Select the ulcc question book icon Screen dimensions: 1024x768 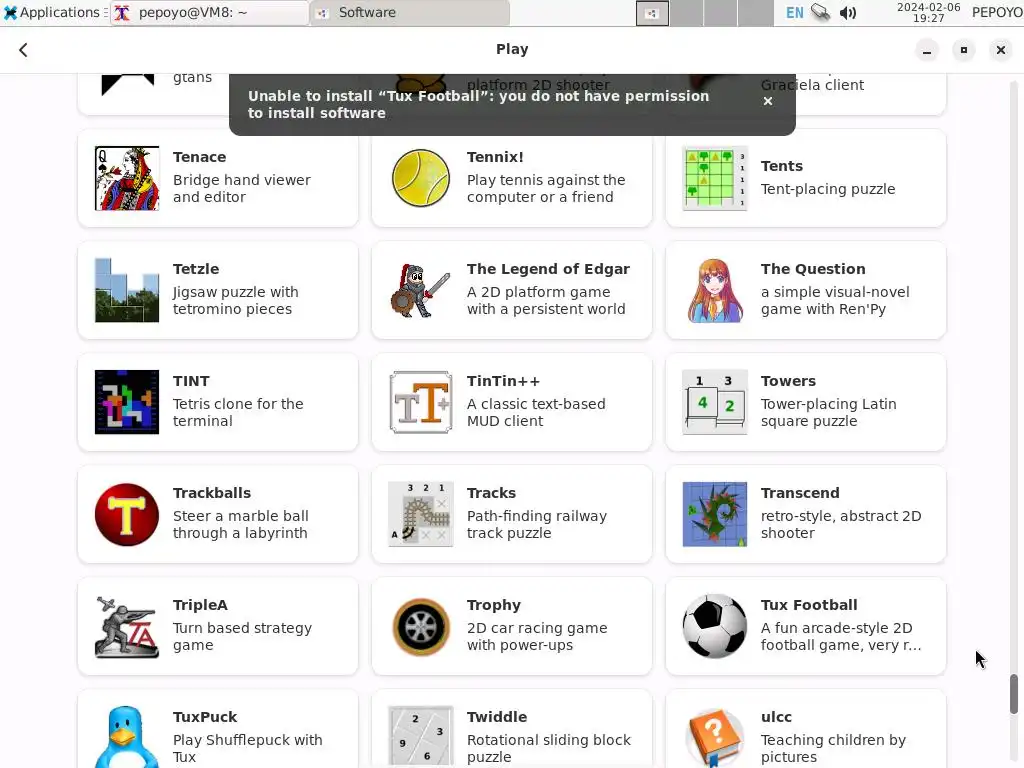[714, 737]
